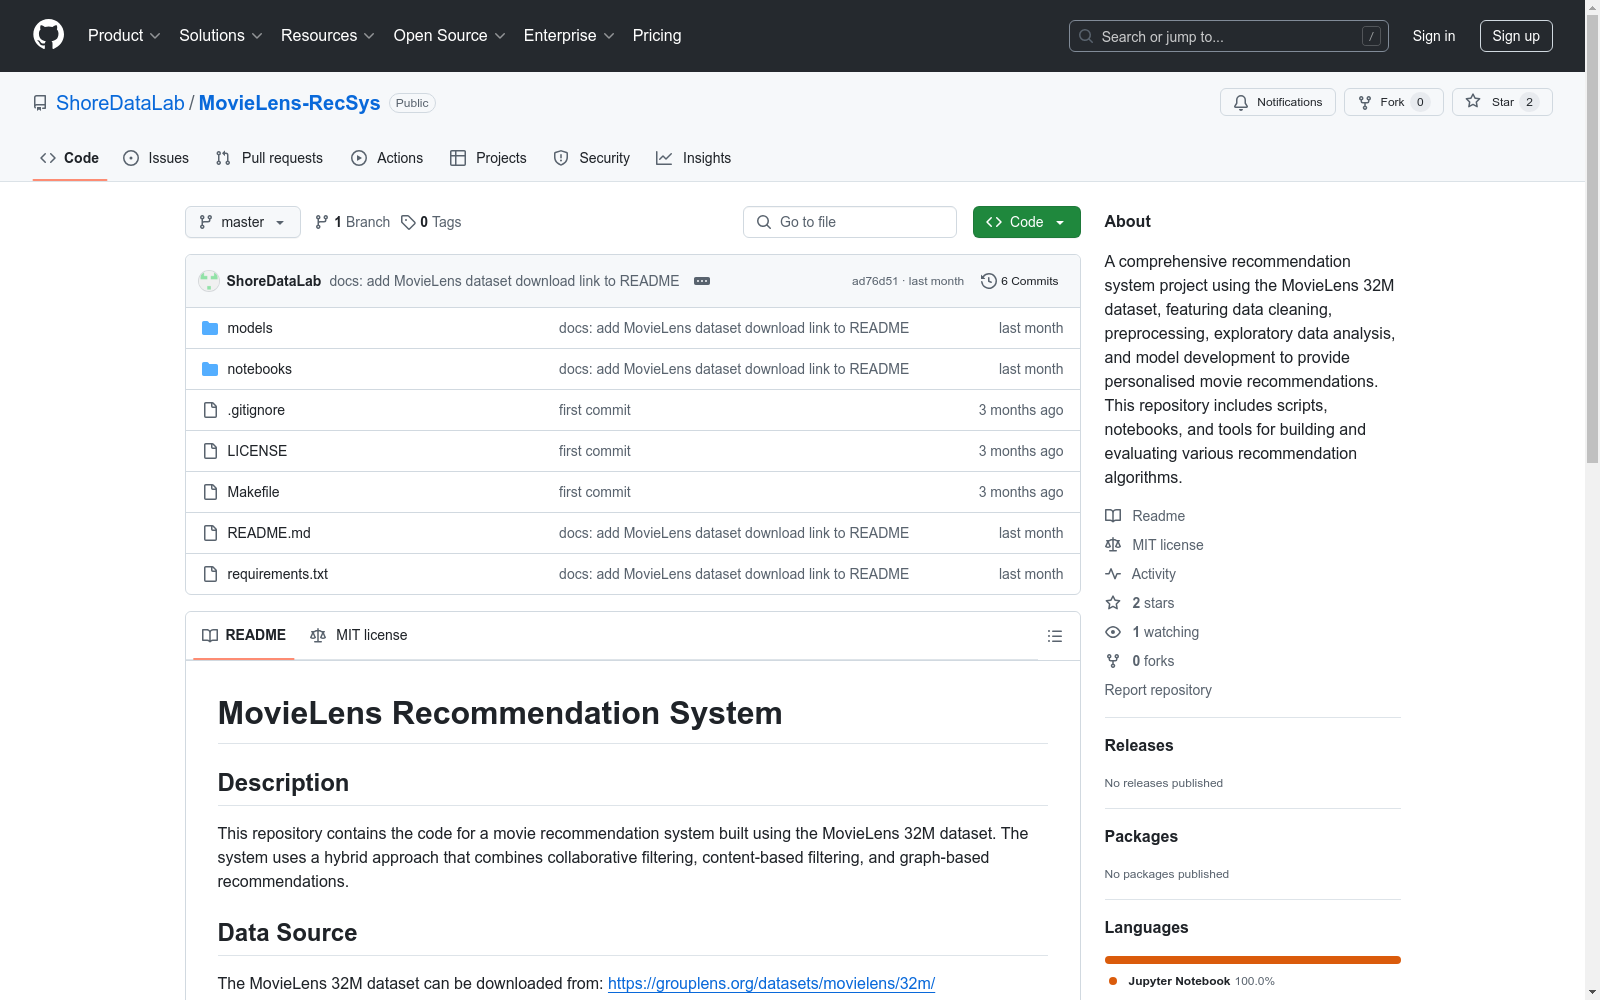Click Report repository link
Screen dimensions: 1600x1000
1158,690
